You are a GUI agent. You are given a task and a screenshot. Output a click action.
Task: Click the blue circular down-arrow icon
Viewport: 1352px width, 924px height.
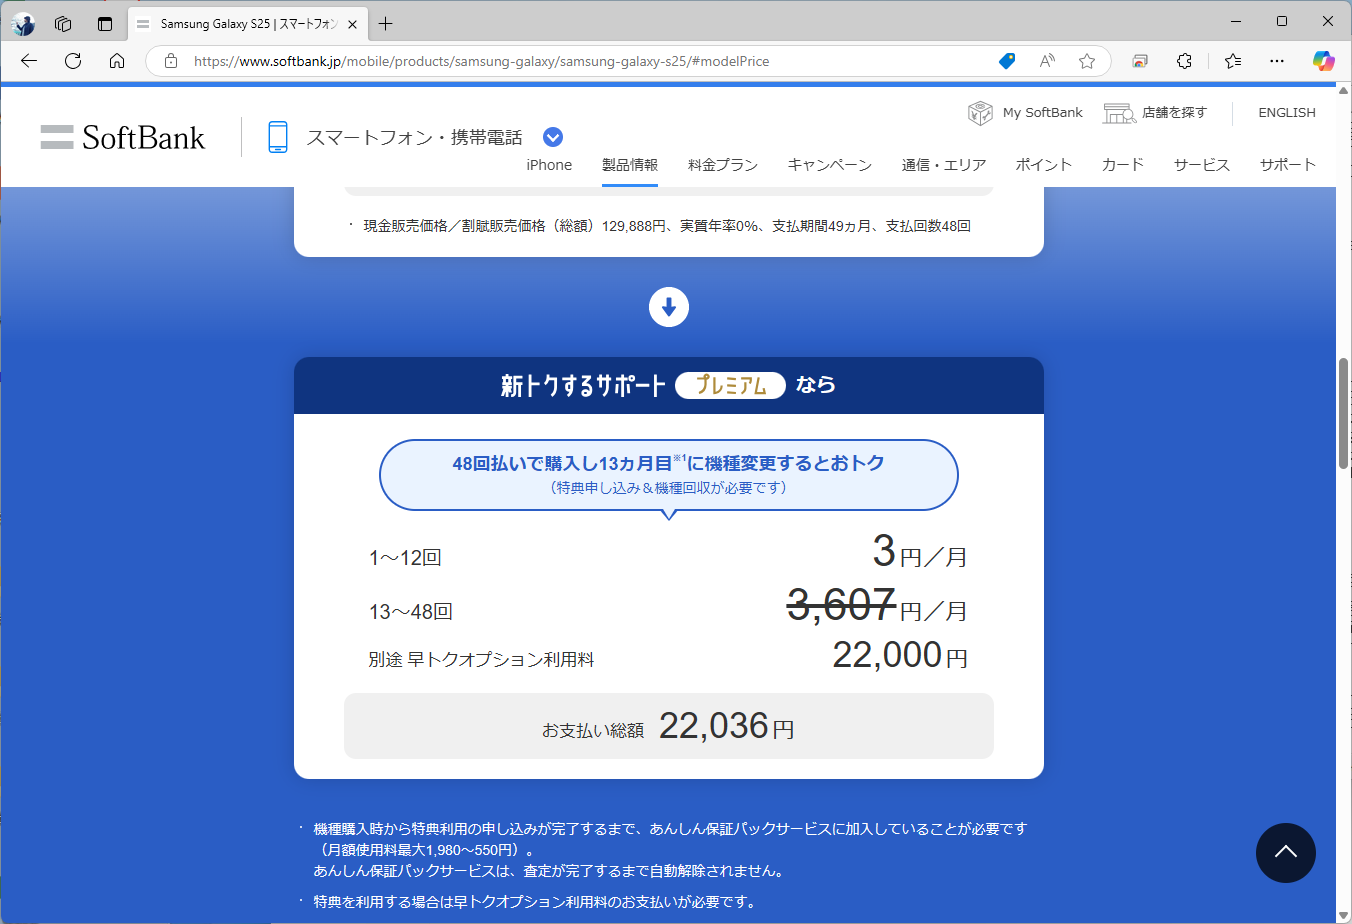coord(669,307)
